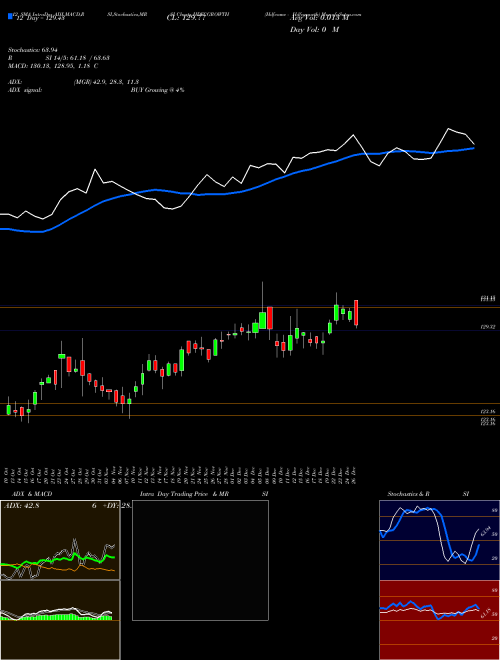
Task: Click RSI value '61.18 / 63.63'
Action: coord(90,58)
